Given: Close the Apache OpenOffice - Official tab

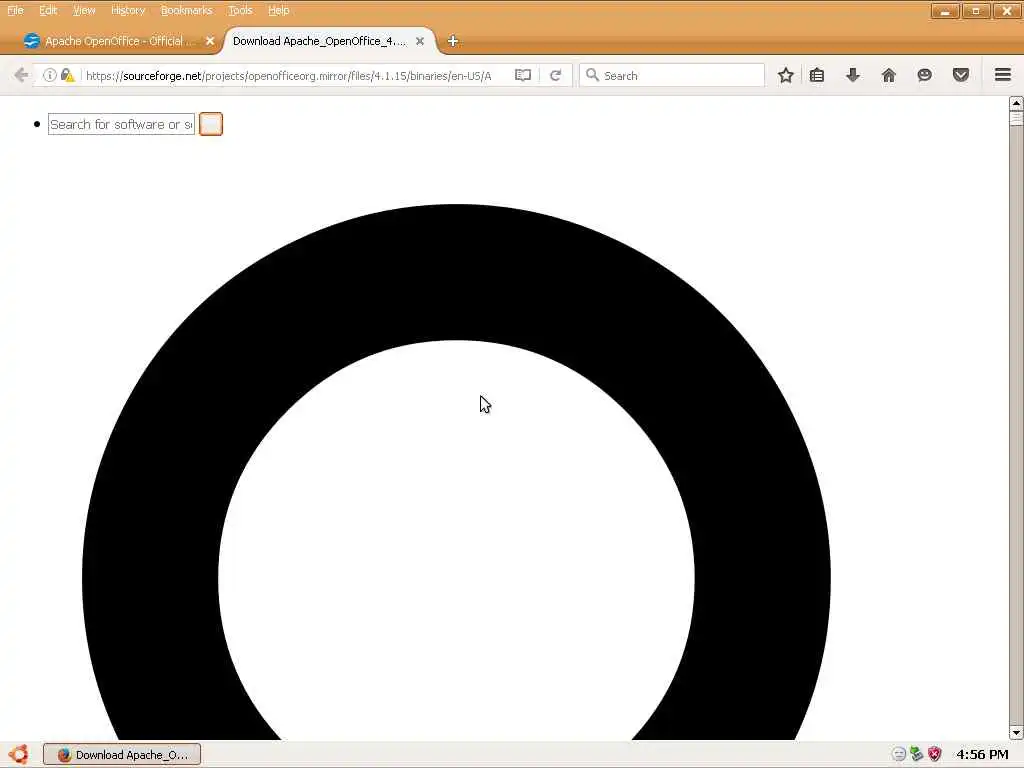Looking at the screenshot, I should click(210, 41).
